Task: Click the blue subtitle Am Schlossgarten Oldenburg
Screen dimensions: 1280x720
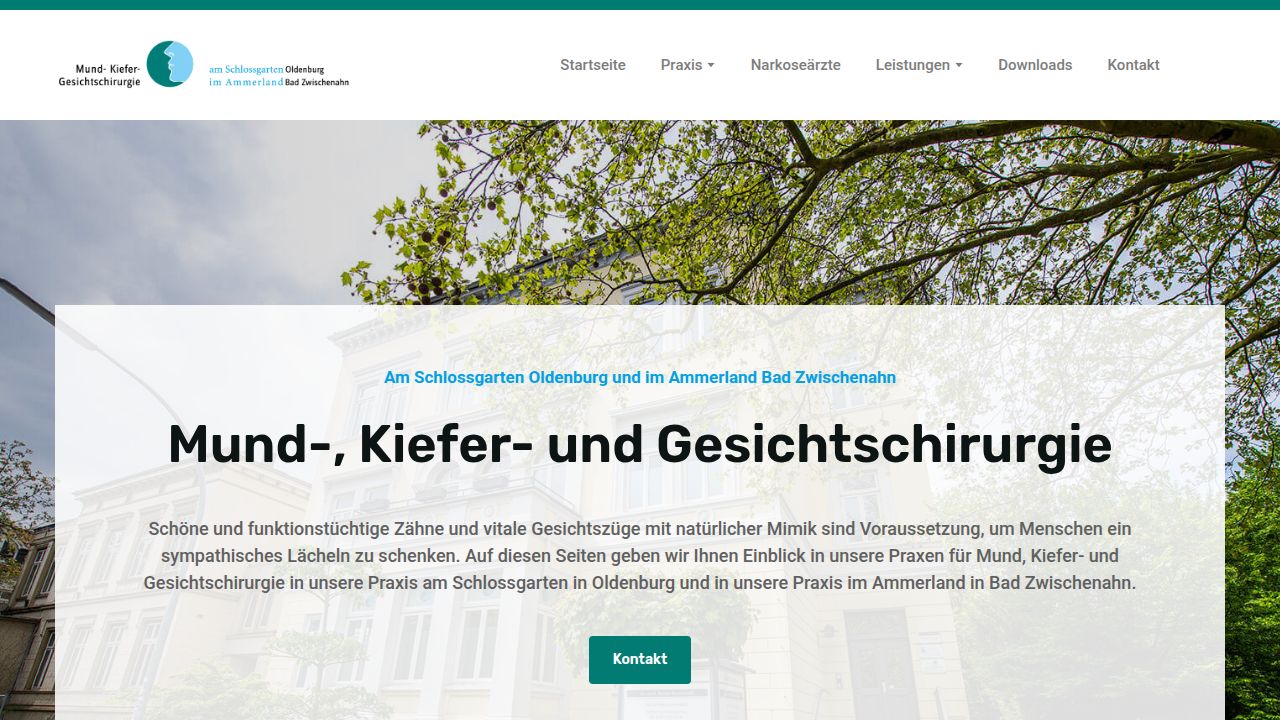Action: pos(640,378)
